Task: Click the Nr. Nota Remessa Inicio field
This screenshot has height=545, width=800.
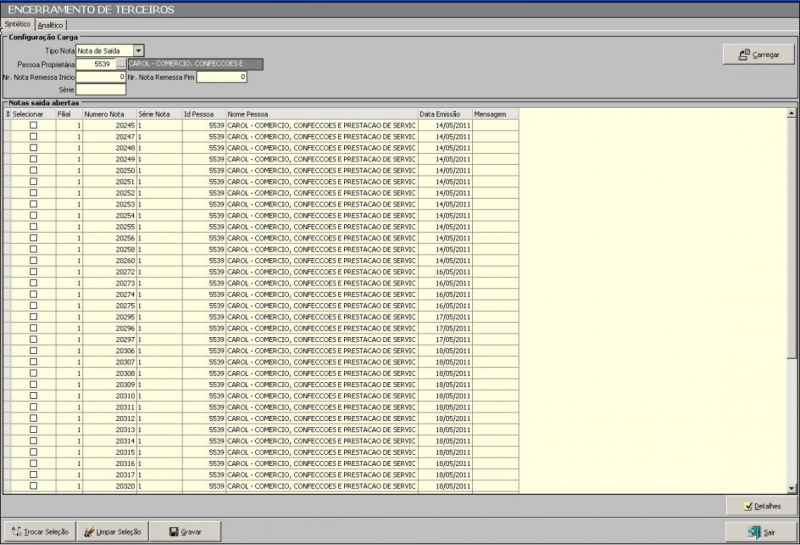Action: coord(102,77)
